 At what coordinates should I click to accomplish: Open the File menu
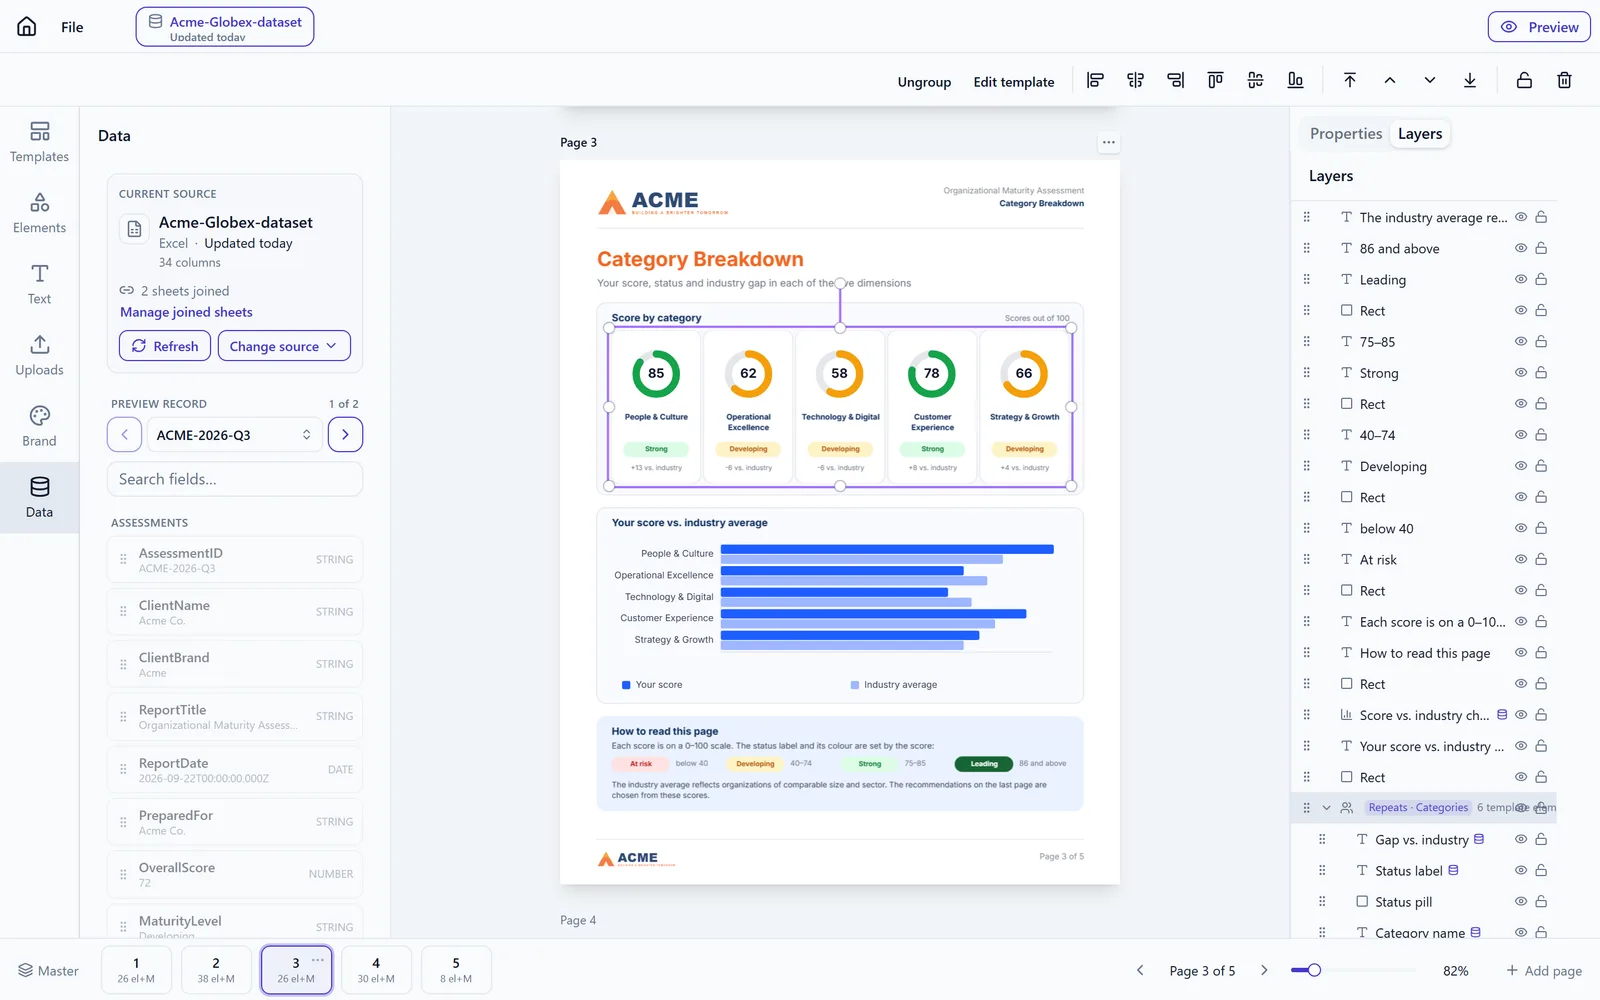click(72, 27)
